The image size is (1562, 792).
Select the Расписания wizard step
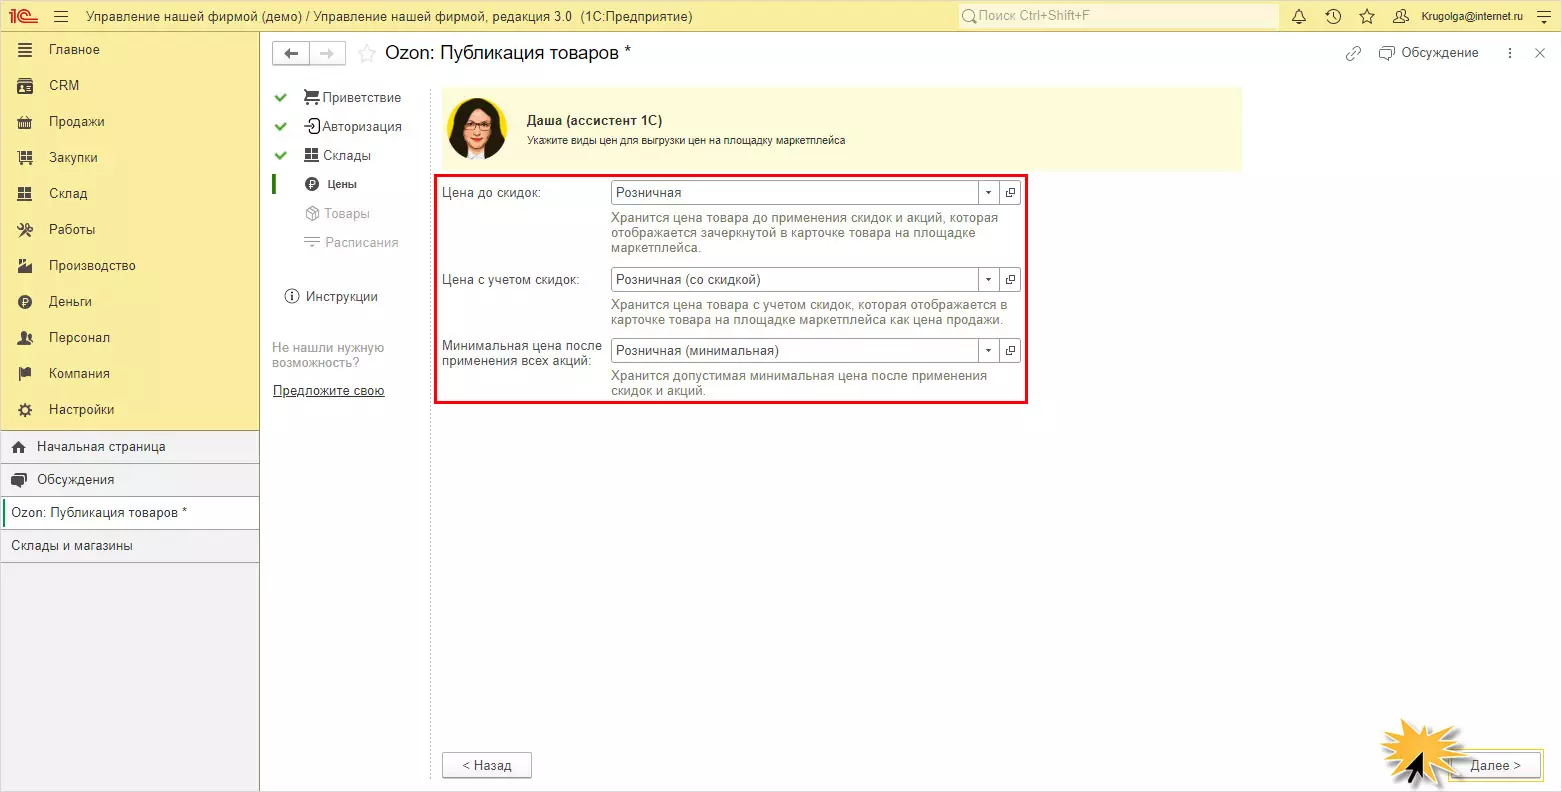[x=351, y=242]
